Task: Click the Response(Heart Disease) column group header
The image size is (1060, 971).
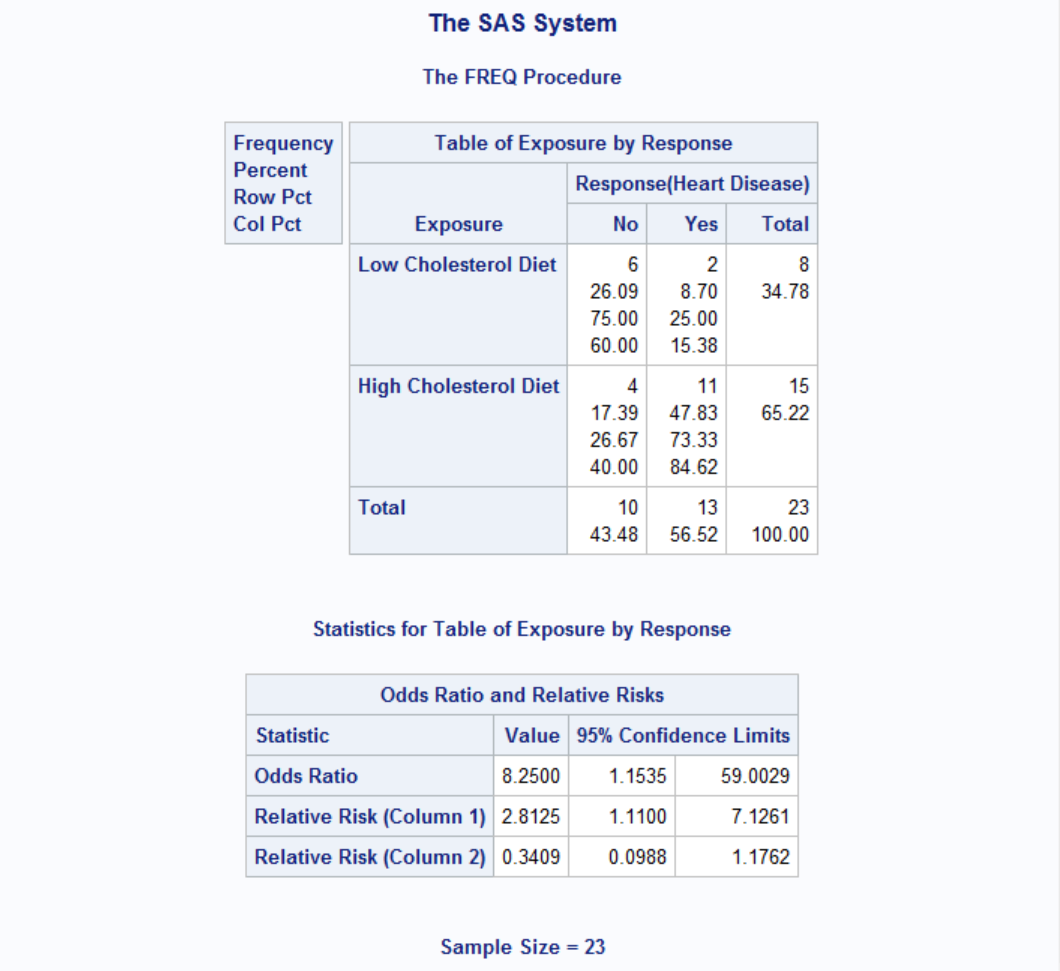Action: 691,184
